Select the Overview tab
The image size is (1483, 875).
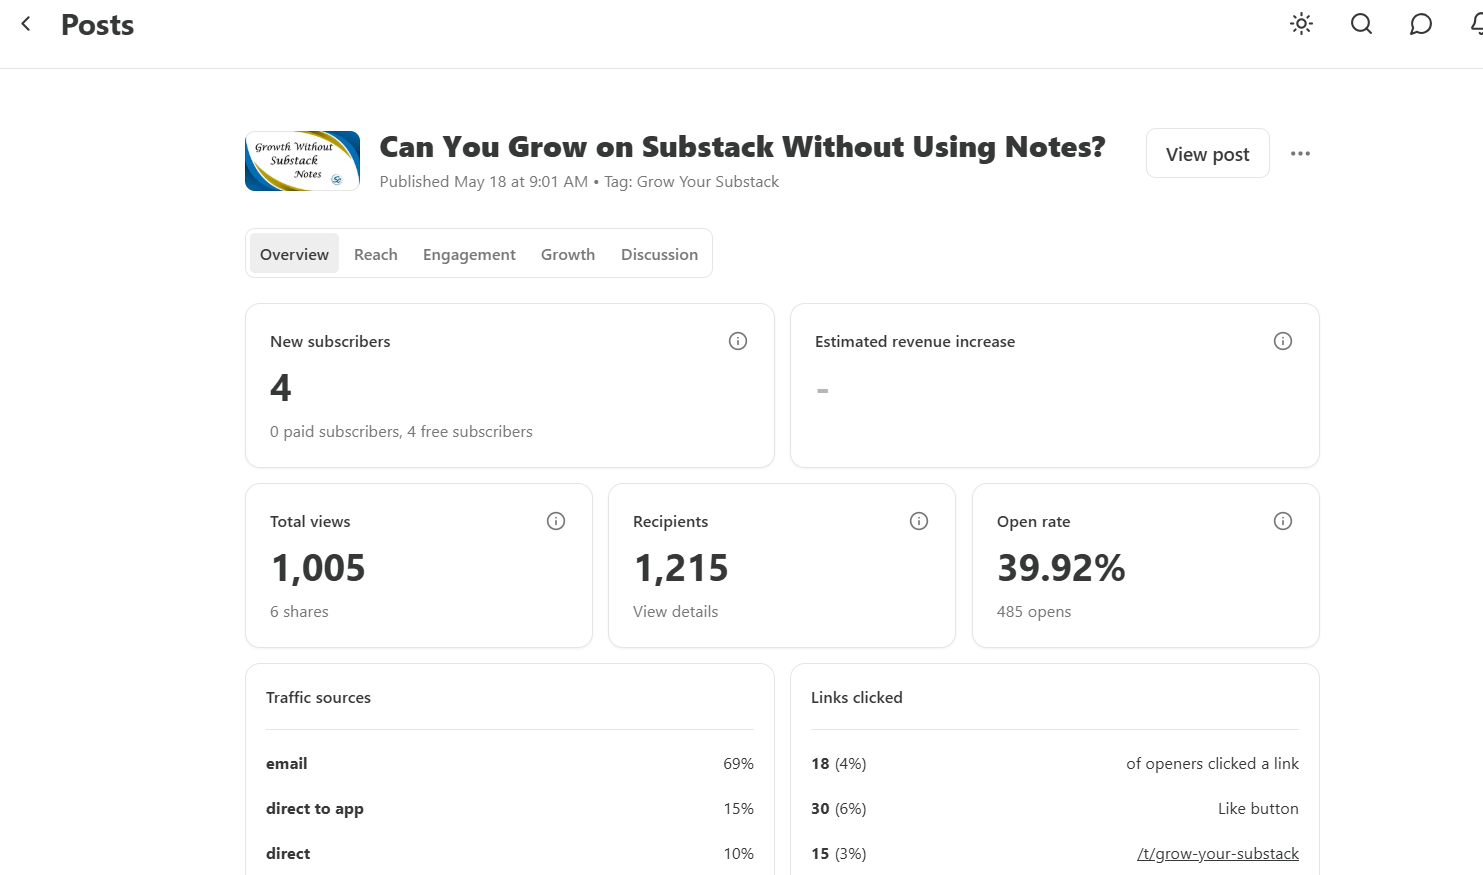[x=294, y=254]
